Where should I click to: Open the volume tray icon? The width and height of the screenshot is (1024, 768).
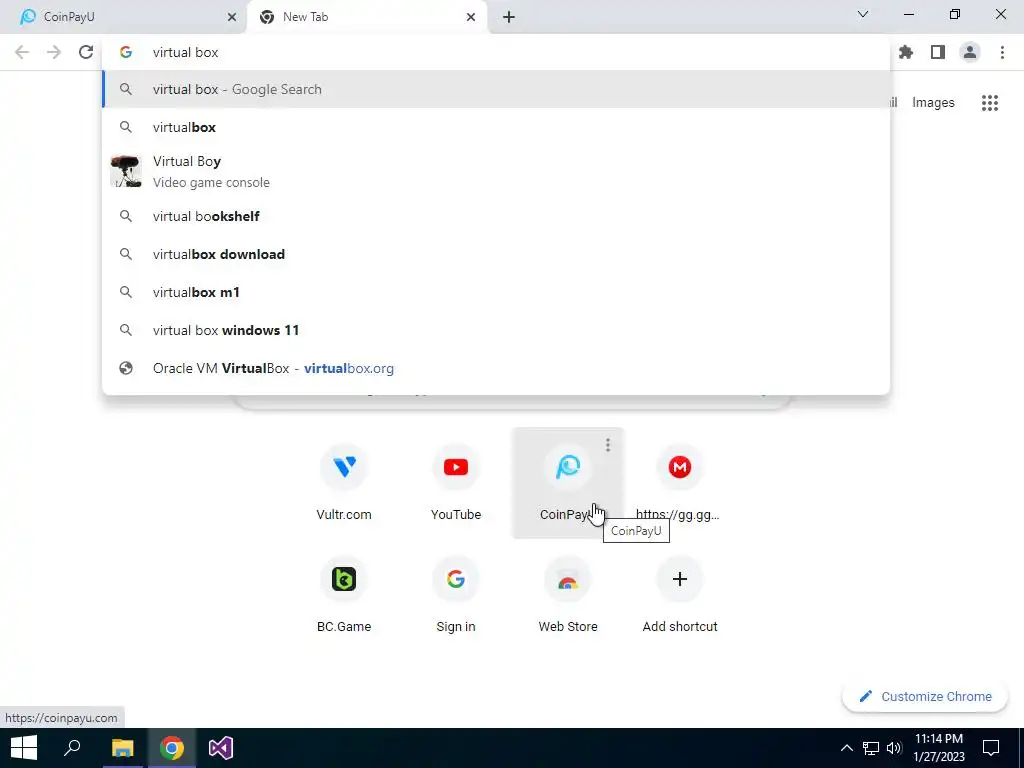[894, 748]
